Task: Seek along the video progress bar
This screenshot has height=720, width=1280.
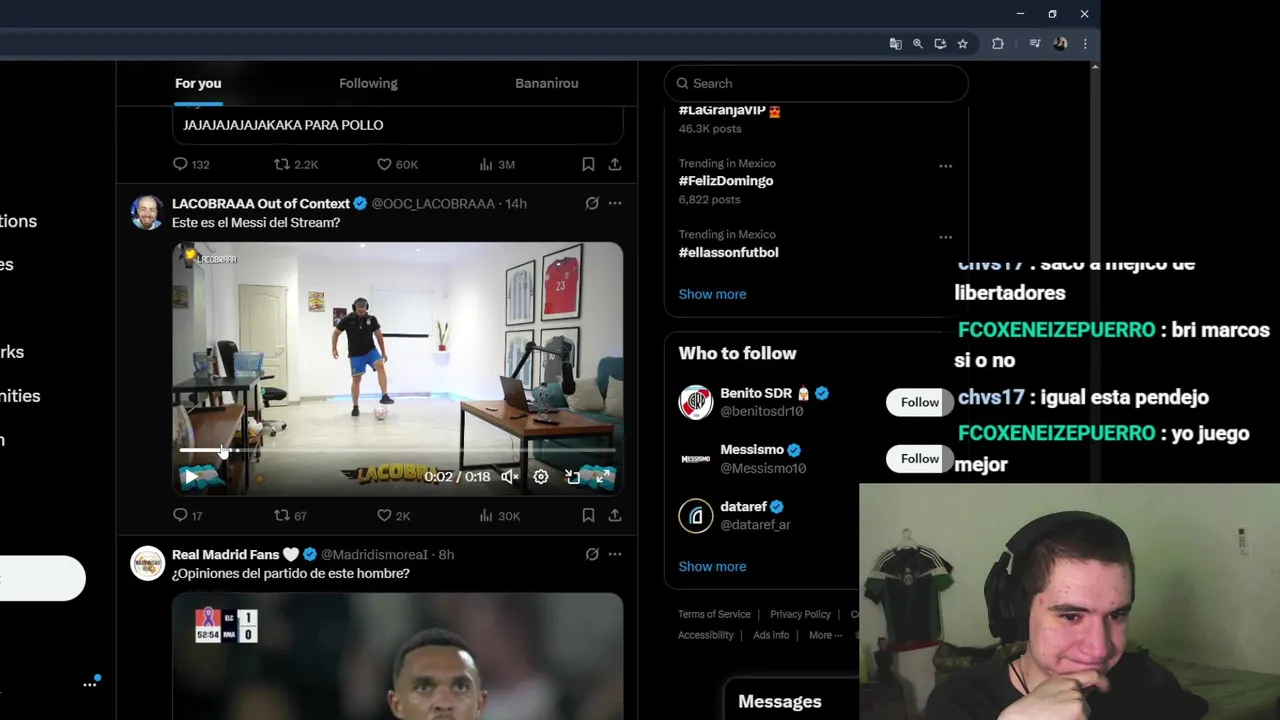Action: point(397,451)
